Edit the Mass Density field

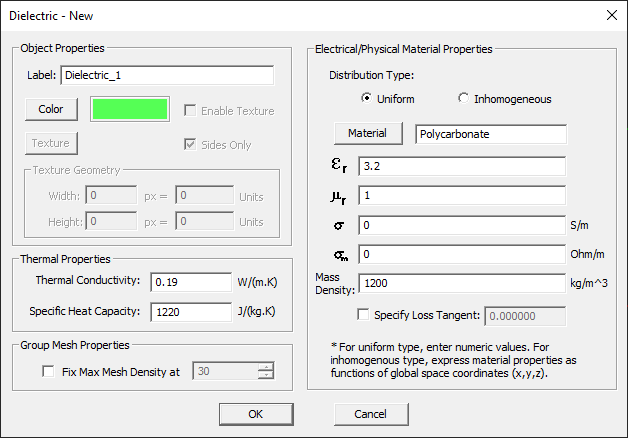click(462, 285)
